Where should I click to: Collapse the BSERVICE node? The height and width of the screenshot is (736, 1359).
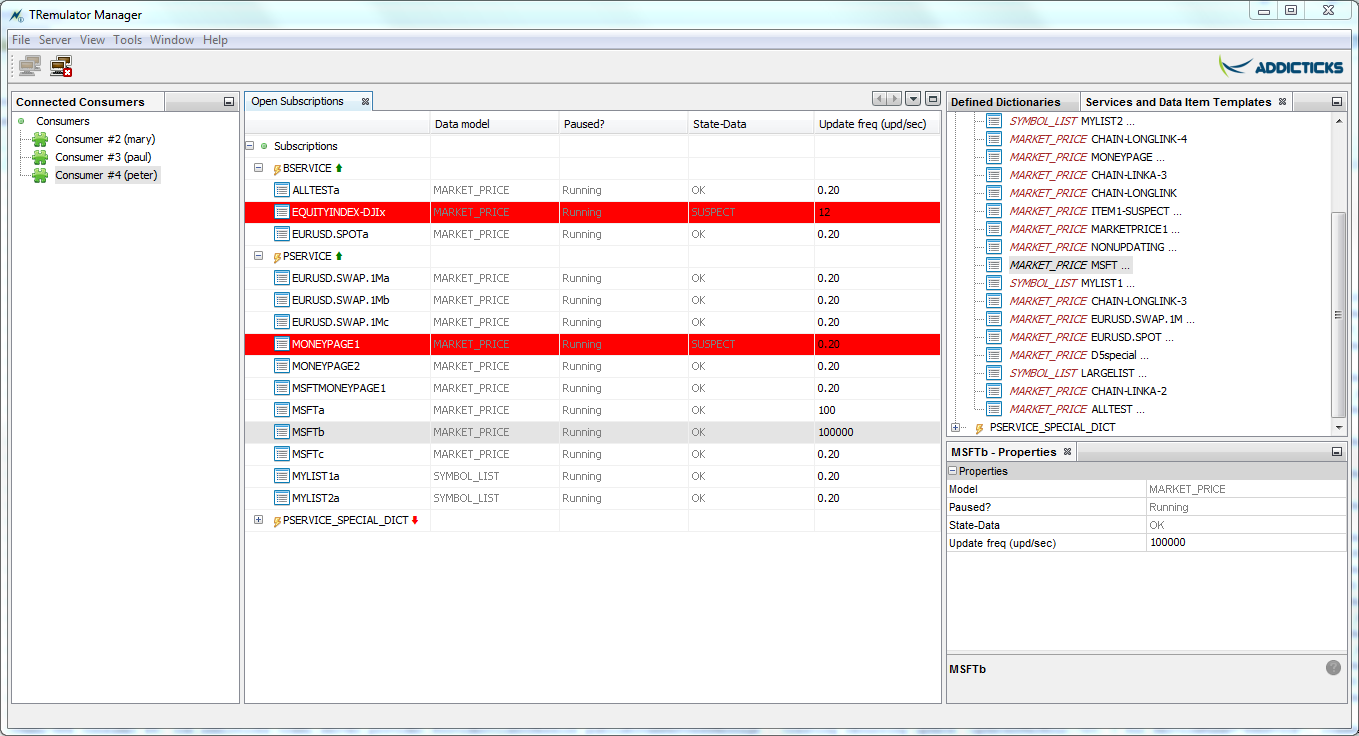(258, 168)
